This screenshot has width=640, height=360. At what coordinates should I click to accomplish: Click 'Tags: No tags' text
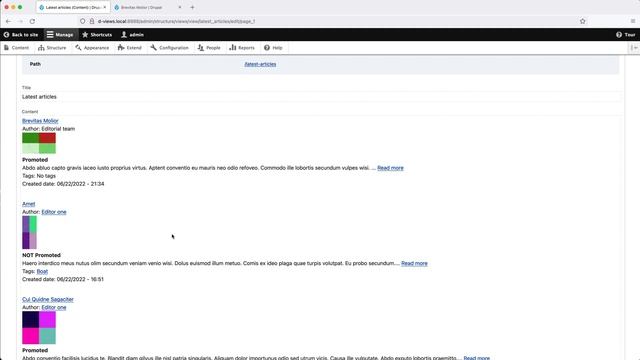point(39,176)
